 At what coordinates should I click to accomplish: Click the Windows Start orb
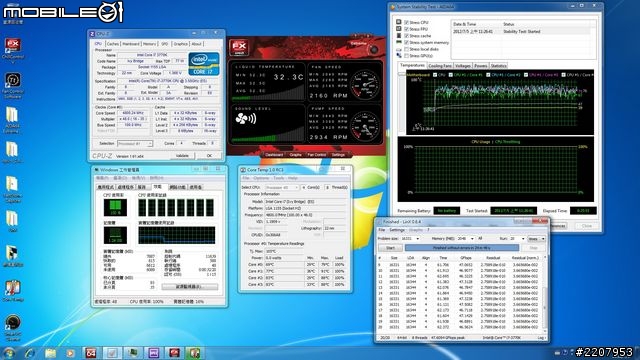[x=8, y=352]
